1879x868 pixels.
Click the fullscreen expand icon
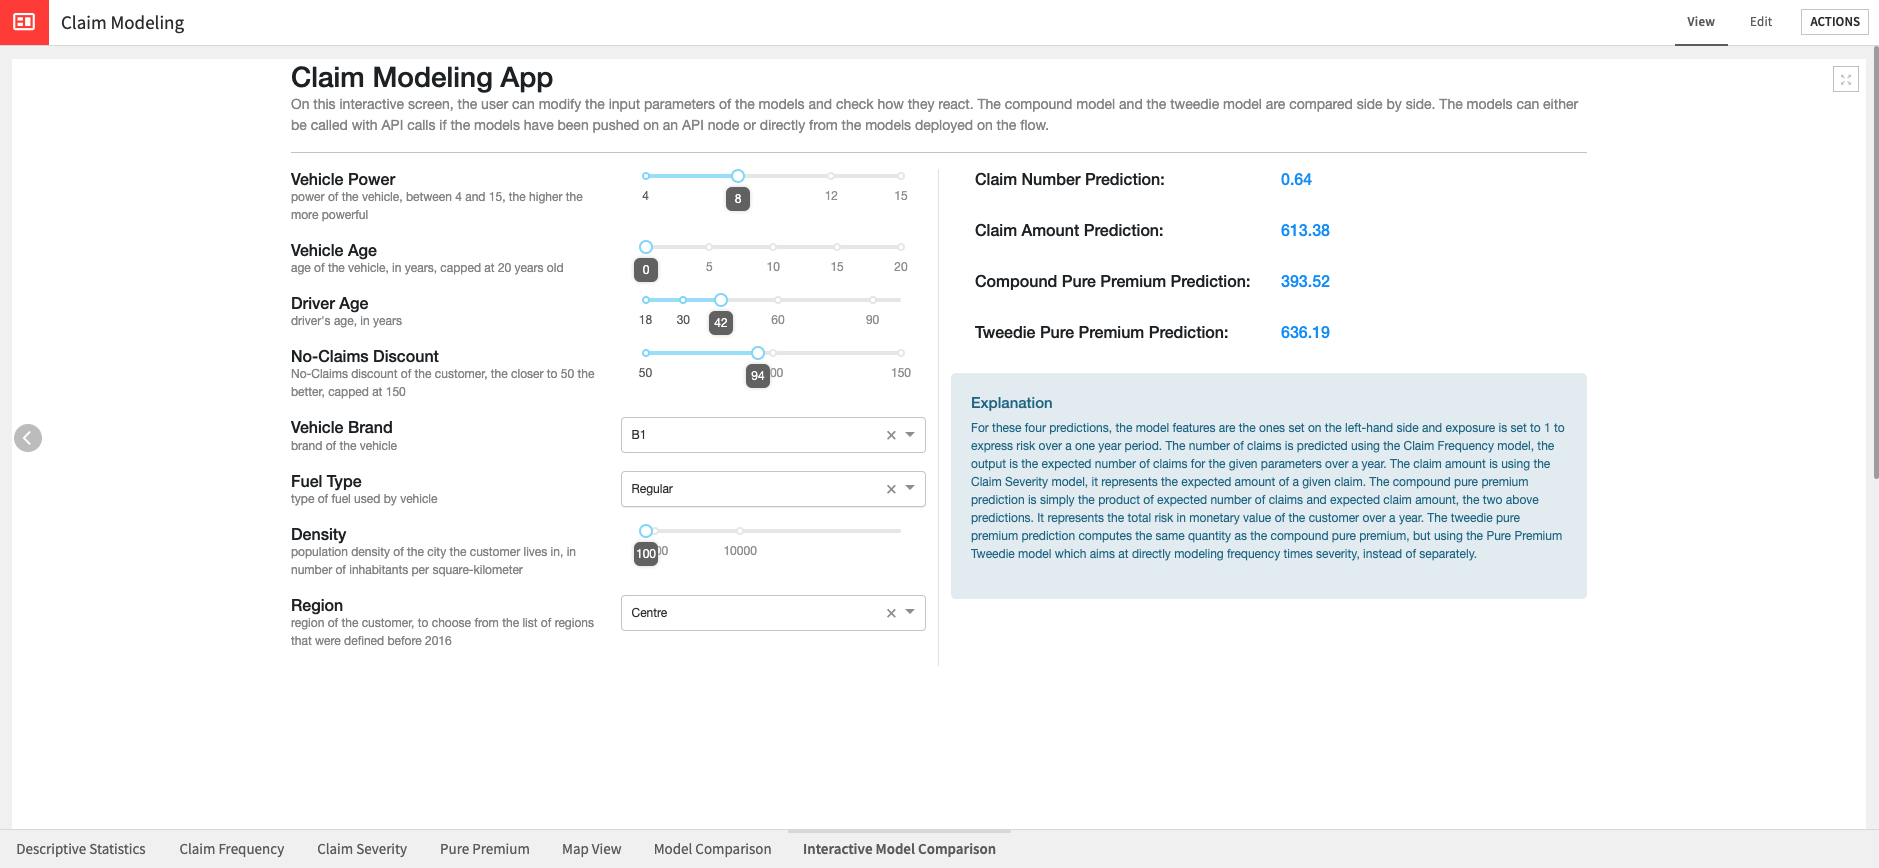(x=1846, y=79)
